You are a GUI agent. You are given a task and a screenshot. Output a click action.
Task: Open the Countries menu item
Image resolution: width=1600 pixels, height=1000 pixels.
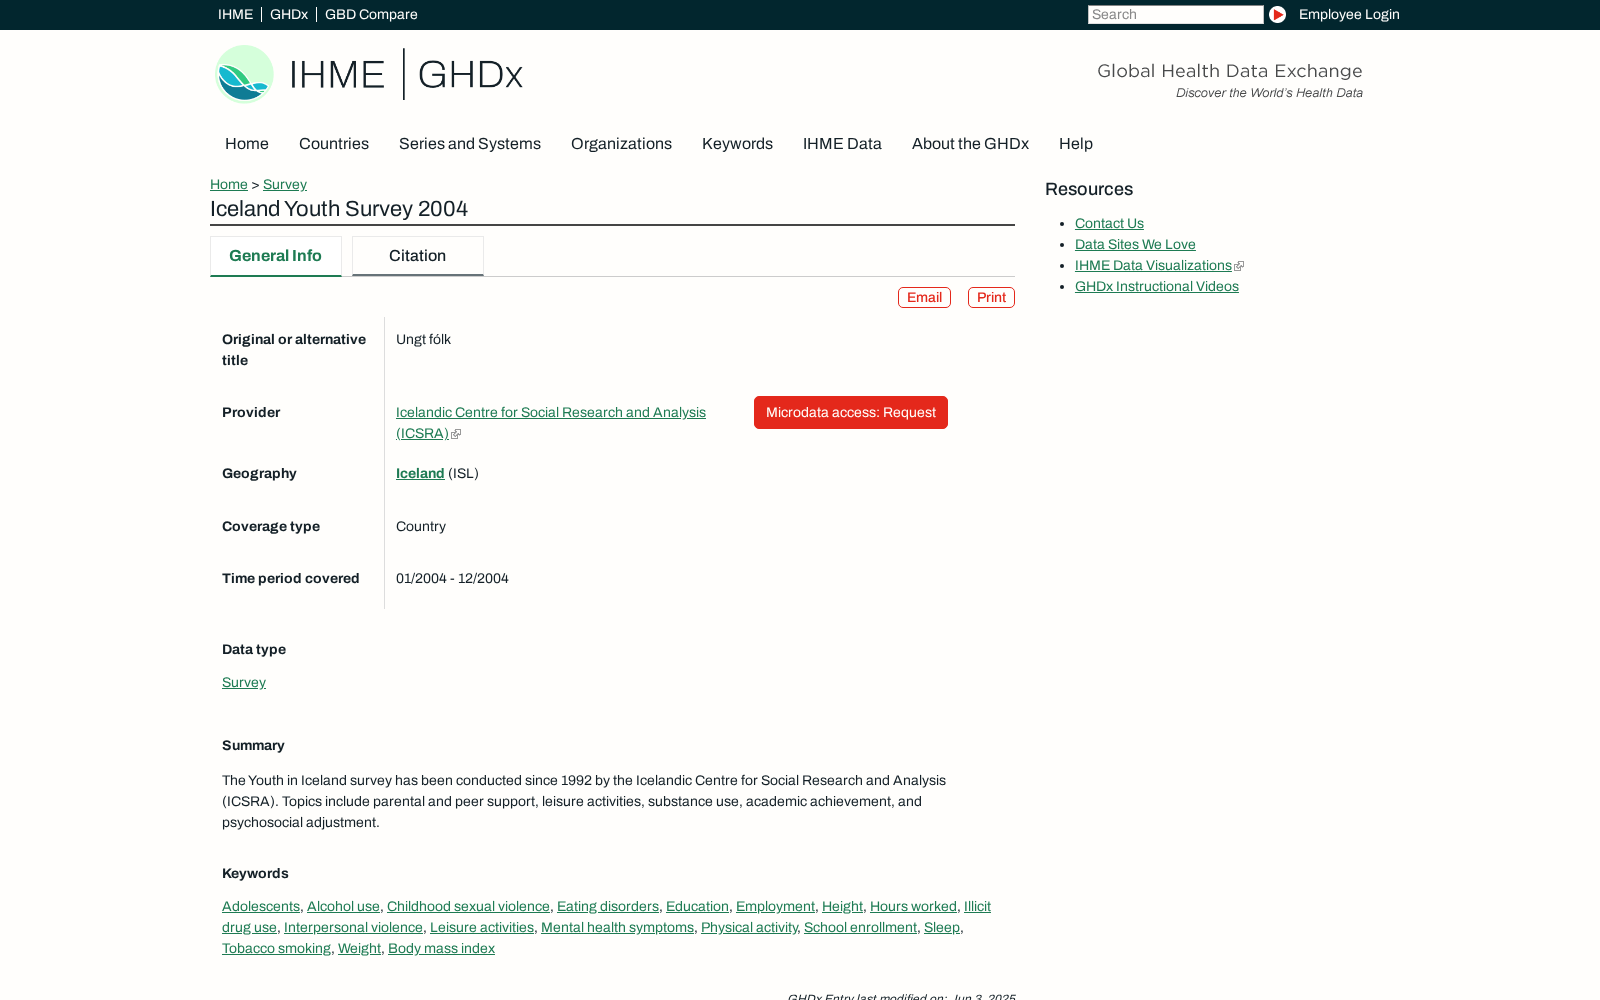pos(334,144)
